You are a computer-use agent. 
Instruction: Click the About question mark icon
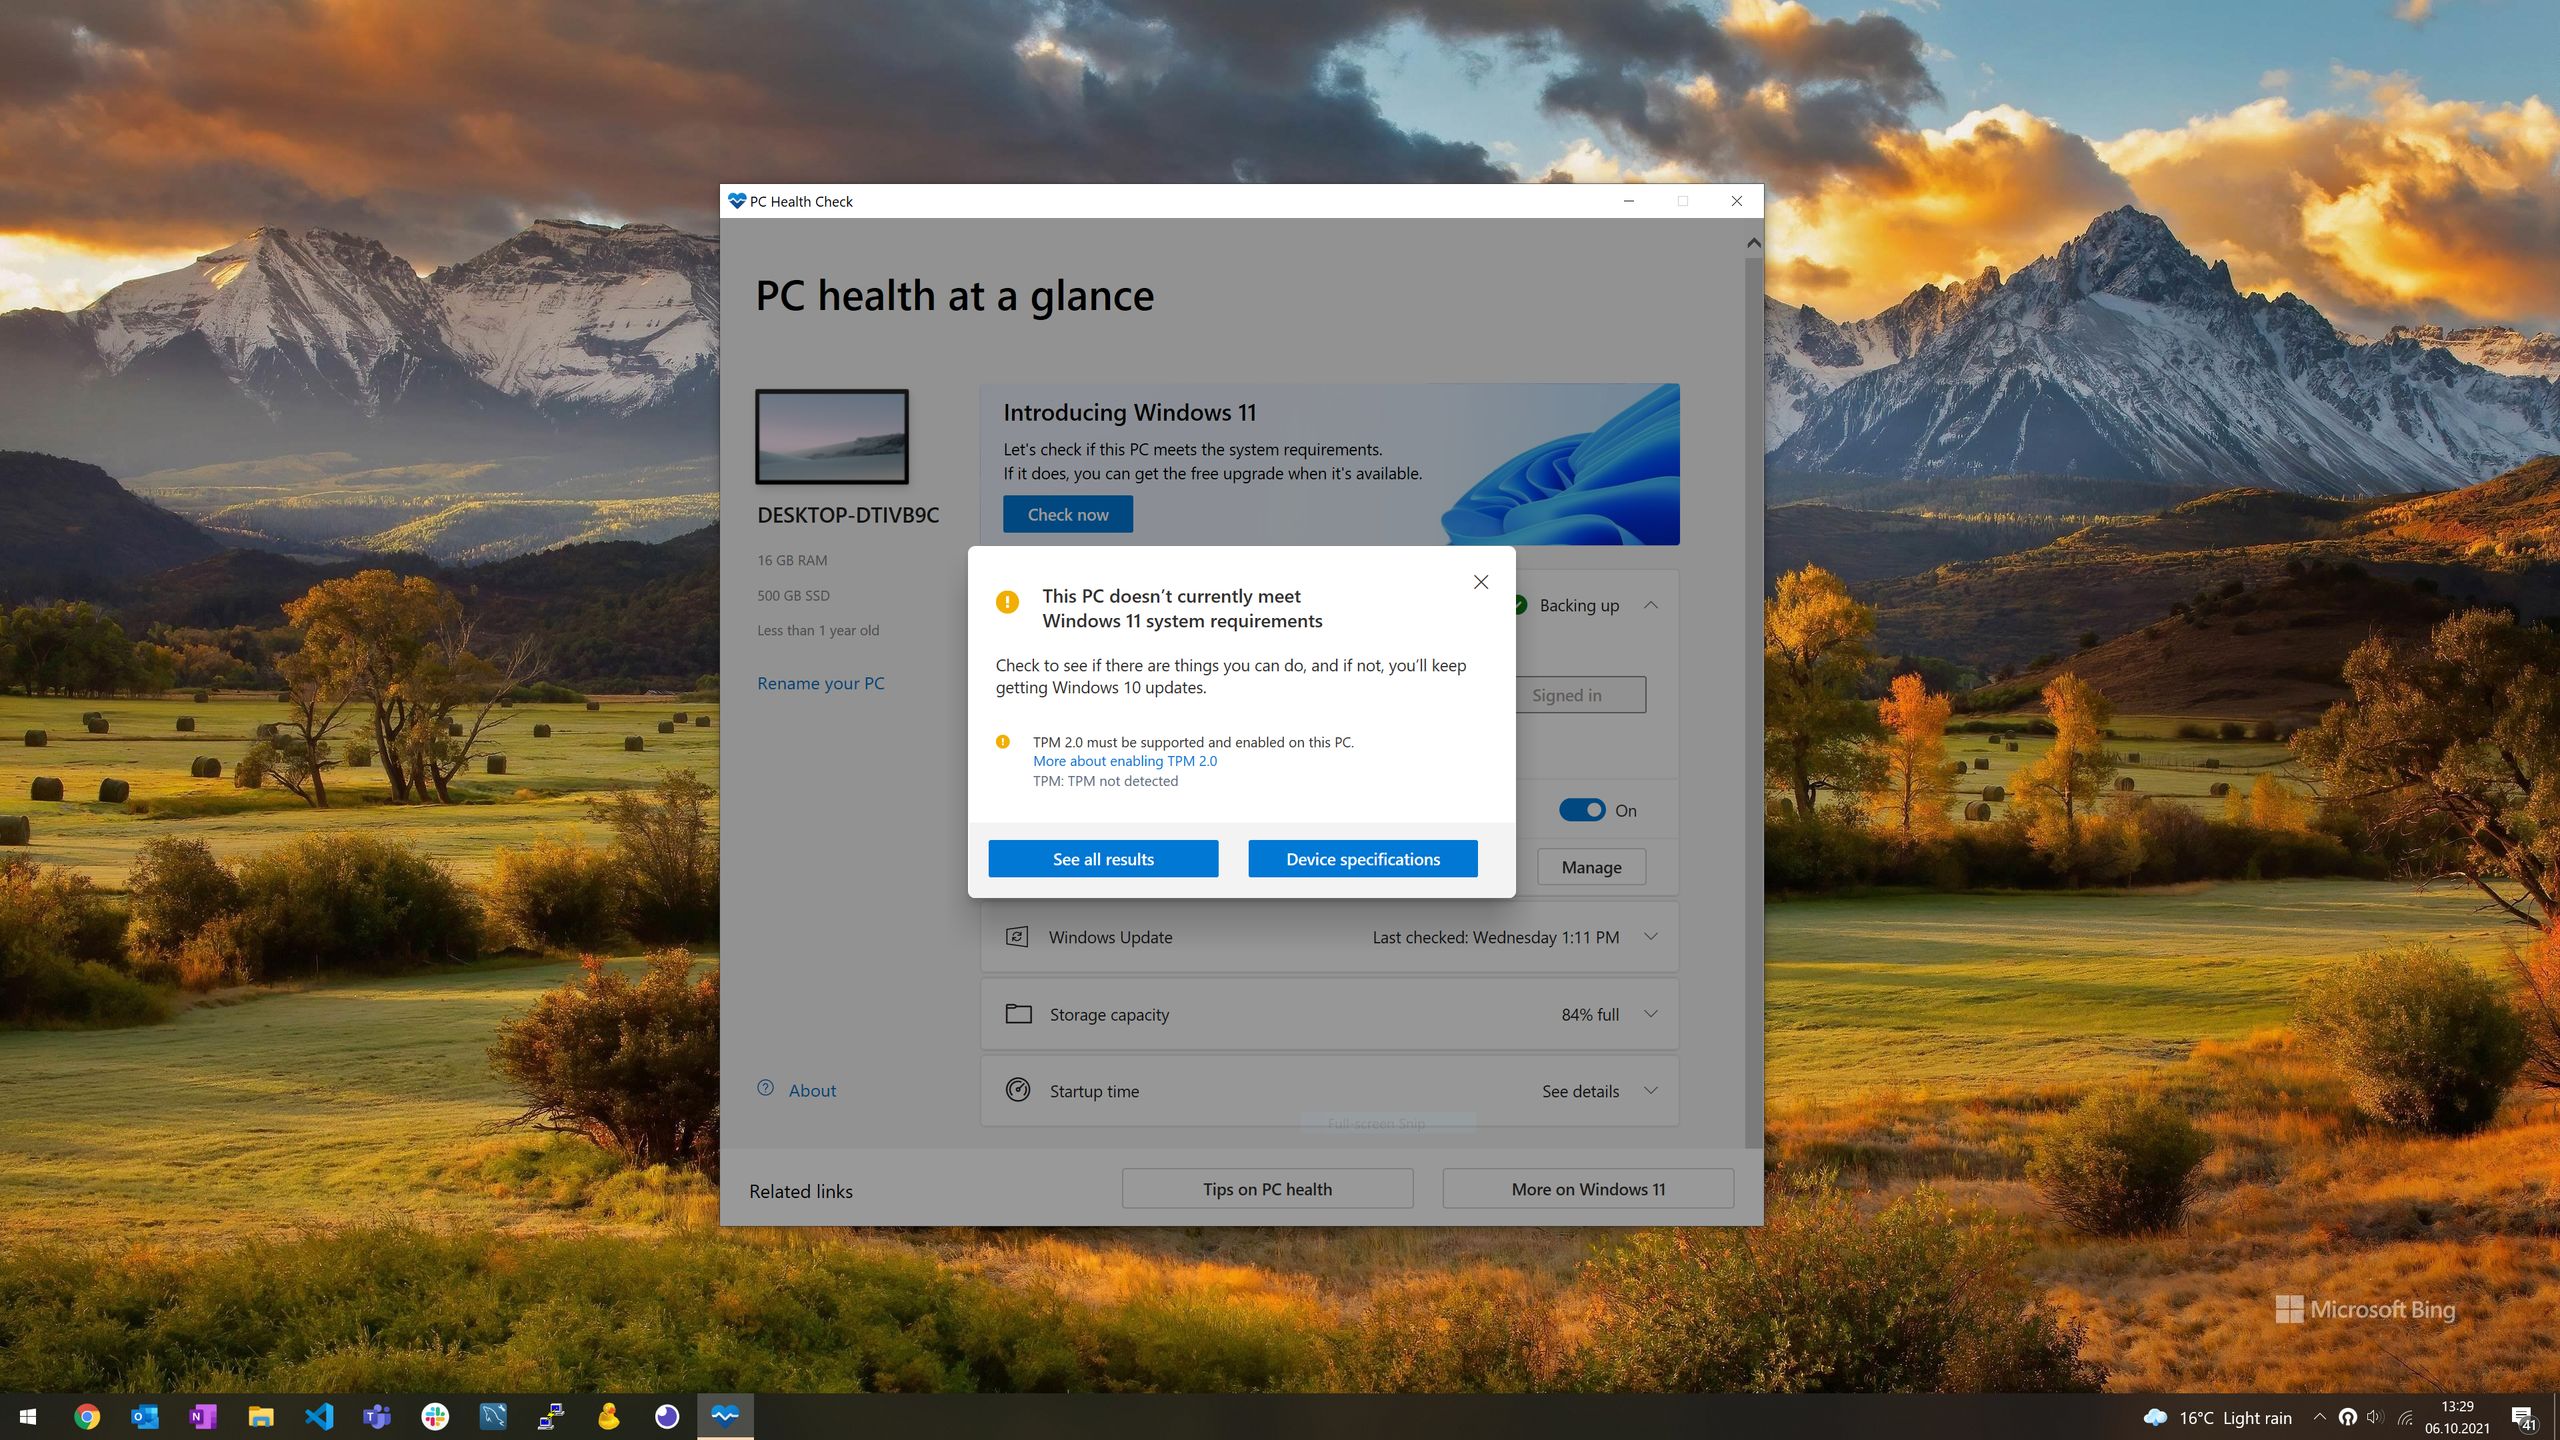click(765, 1089)
